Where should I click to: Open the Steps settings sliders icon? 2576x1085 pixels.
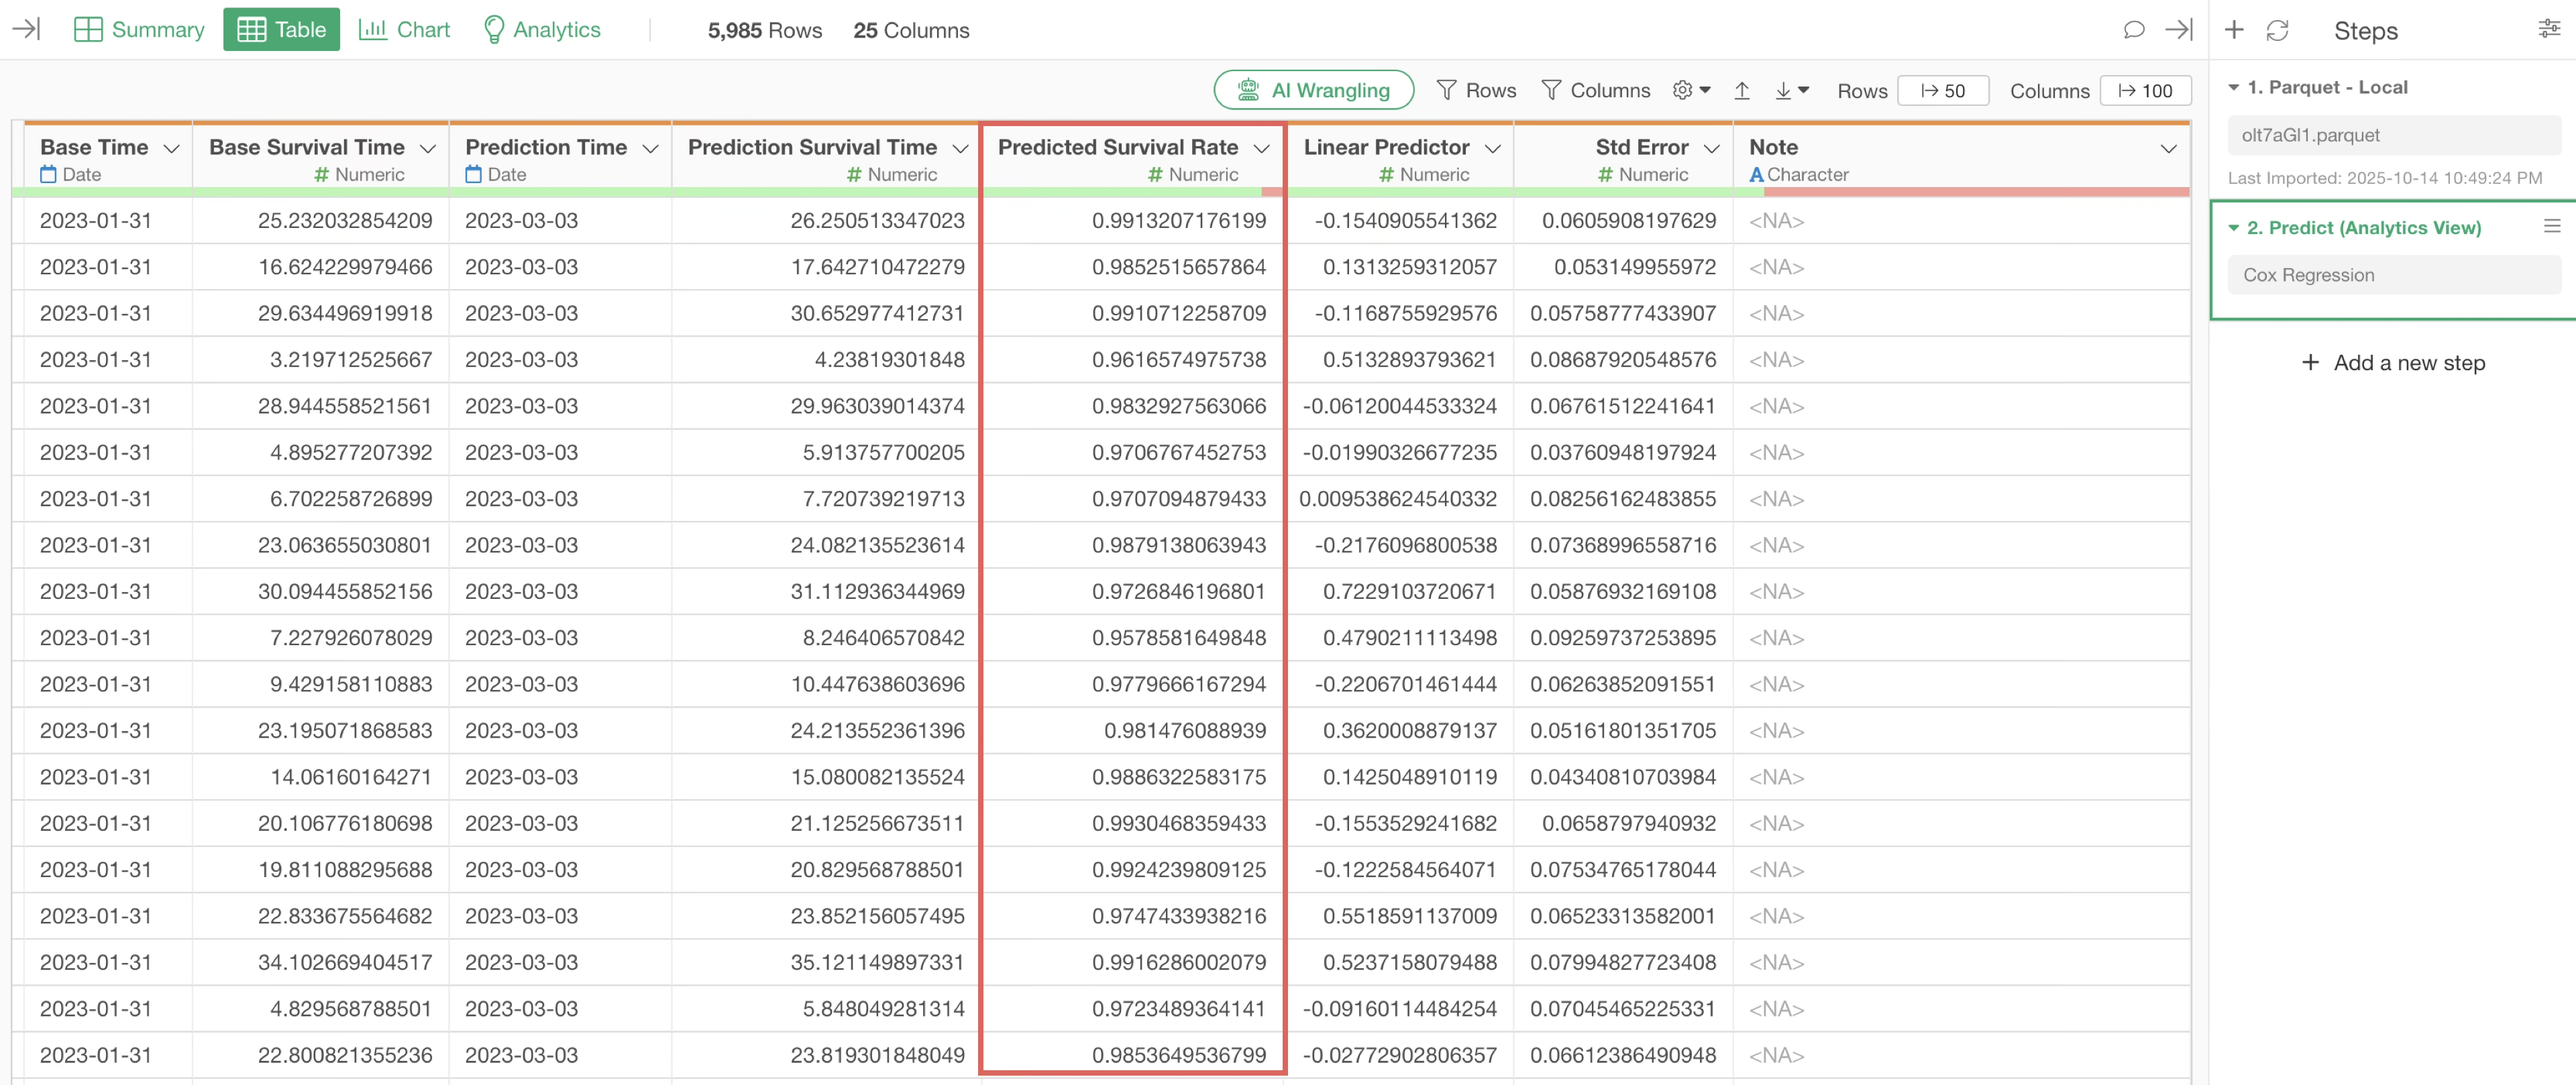(x=2549, y=29)
